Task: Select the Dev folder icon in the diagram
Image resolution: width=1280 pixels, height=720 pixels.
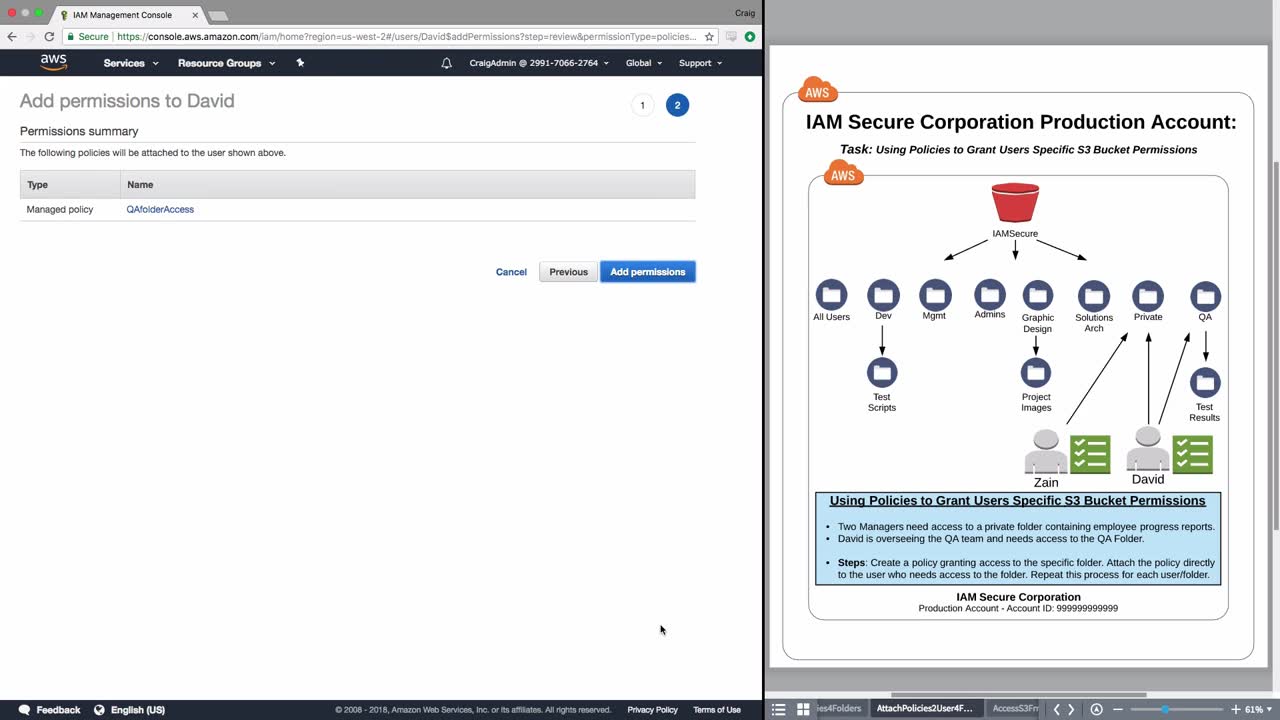Action: [x=883, y=295]
